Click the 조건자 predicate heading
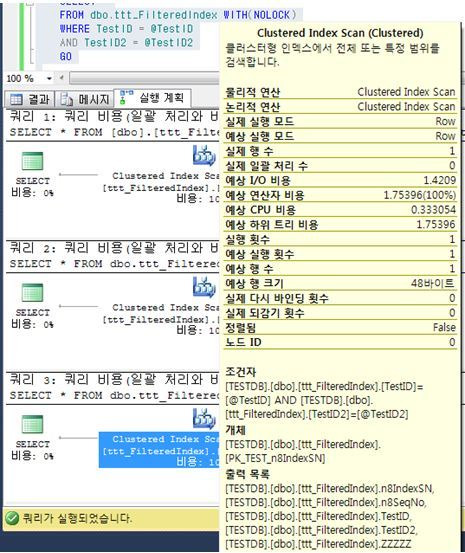Image resolution: width=465 pixels, height=553 pixels. pos(241,372)
